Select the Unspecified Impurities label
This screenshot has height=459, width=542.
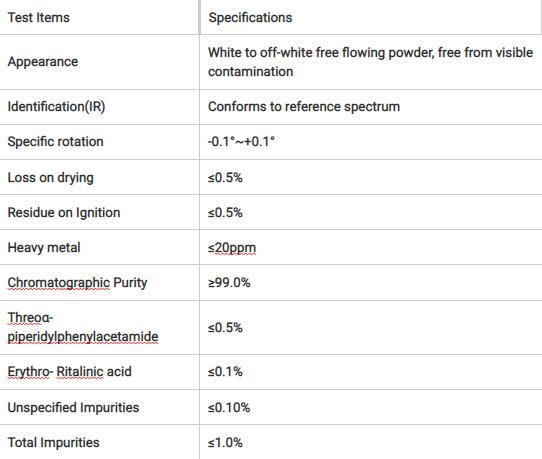[x=73, y=408]
